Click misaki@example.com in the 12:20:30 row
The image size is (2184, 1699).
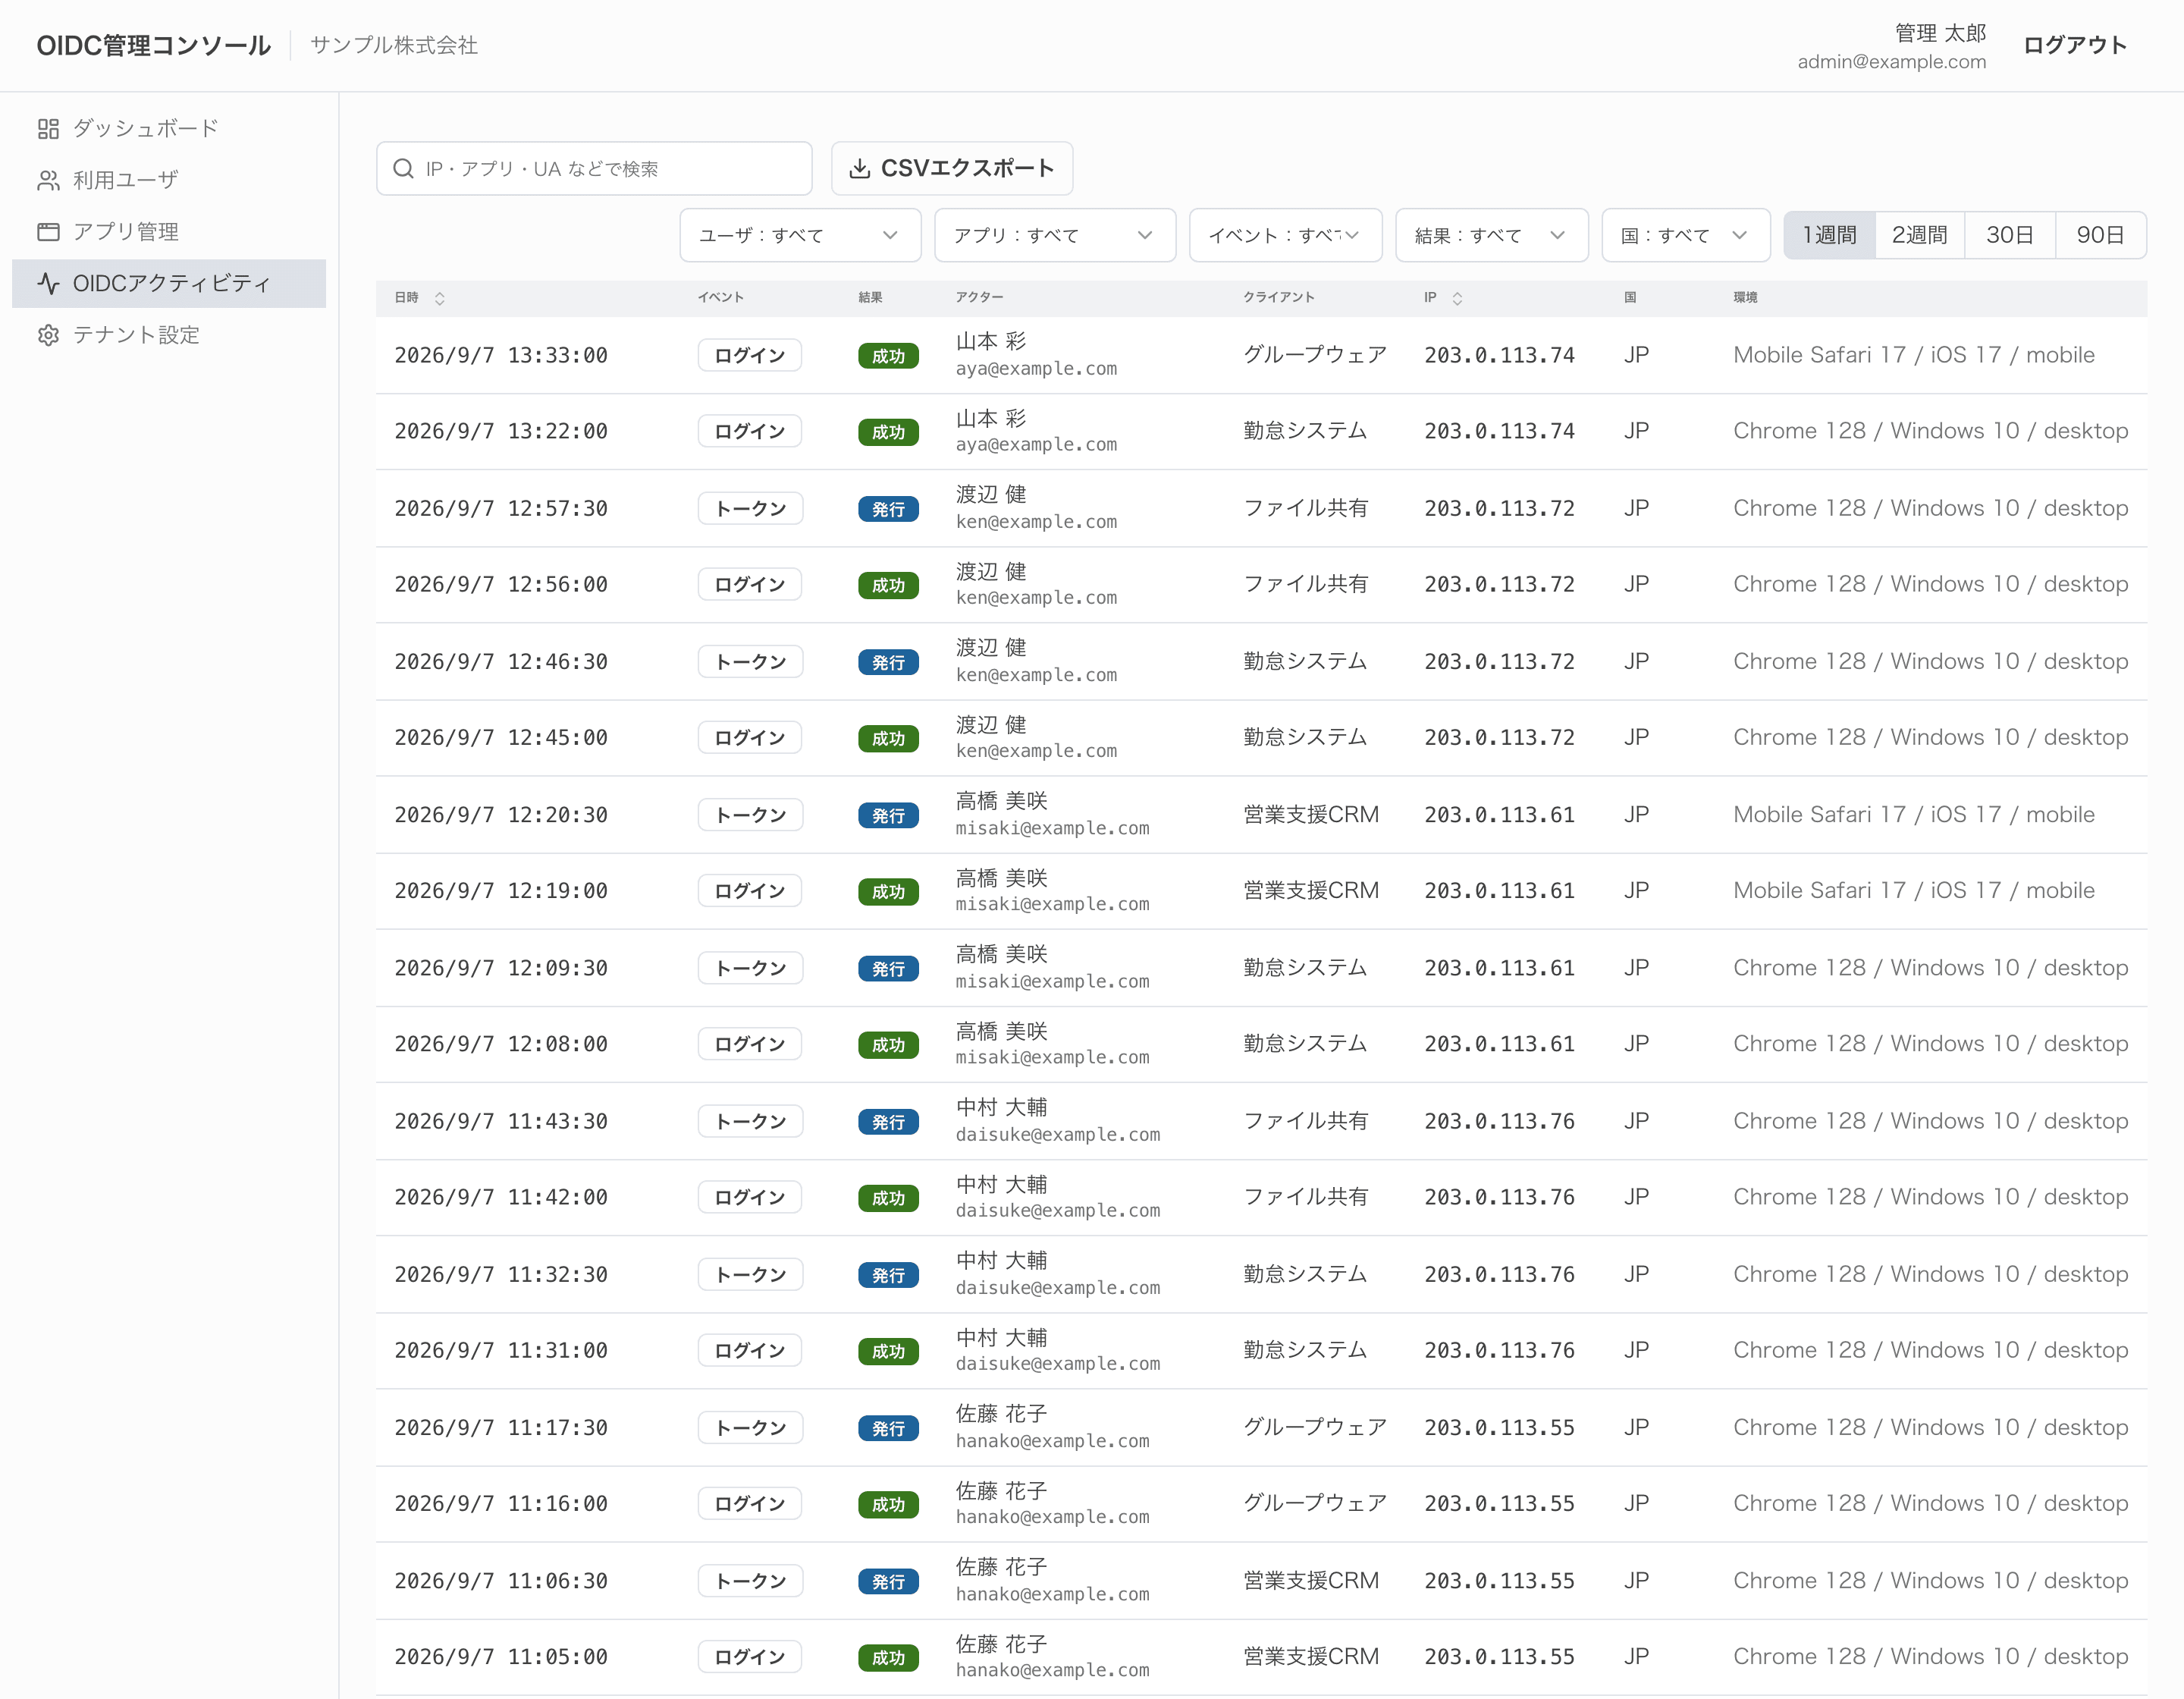coord(1052,828)
